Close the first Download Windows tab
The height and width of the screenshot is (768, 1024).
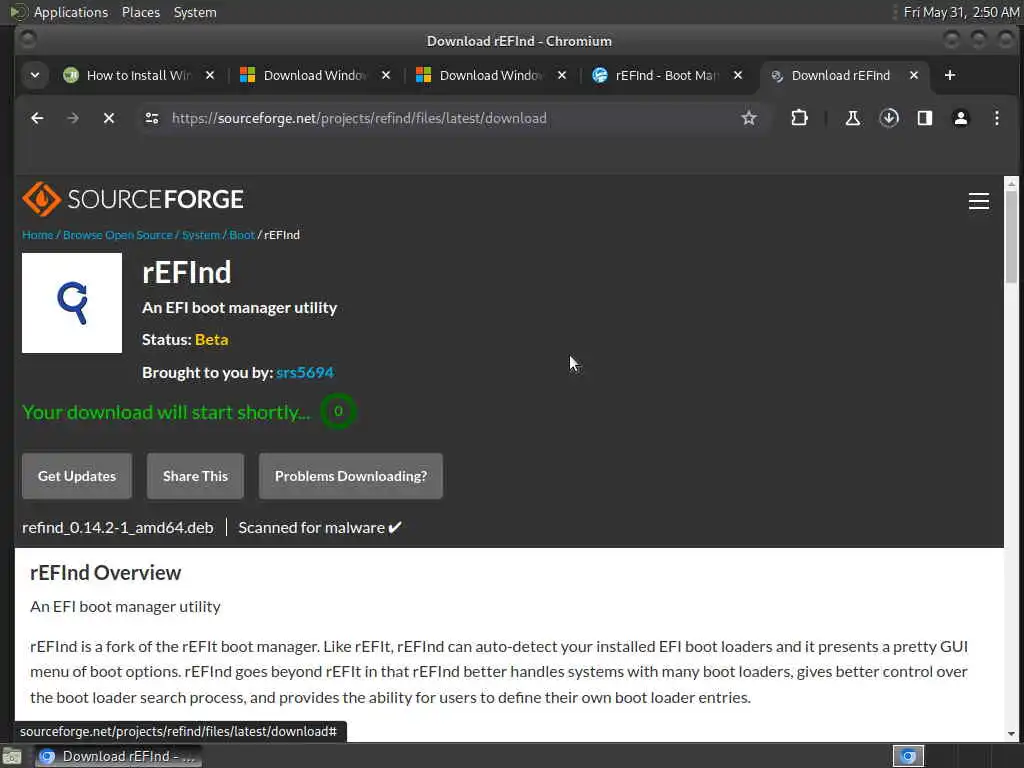pos(386,75)
